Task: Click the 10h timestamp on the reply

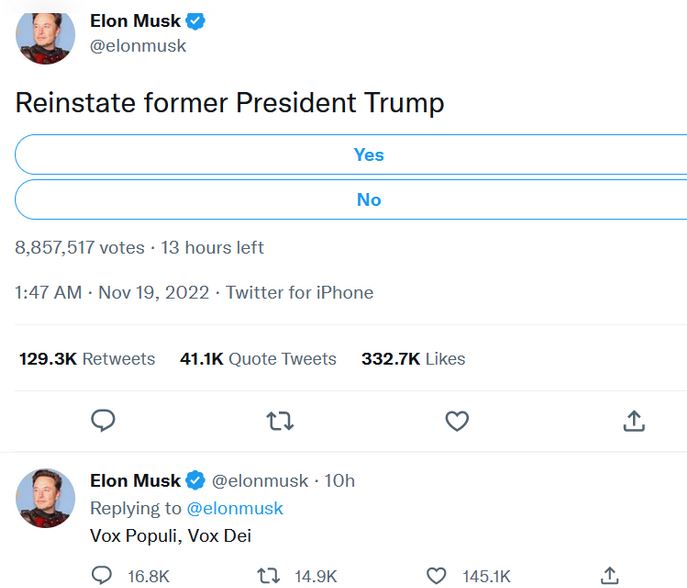Action: coord(340,481)
